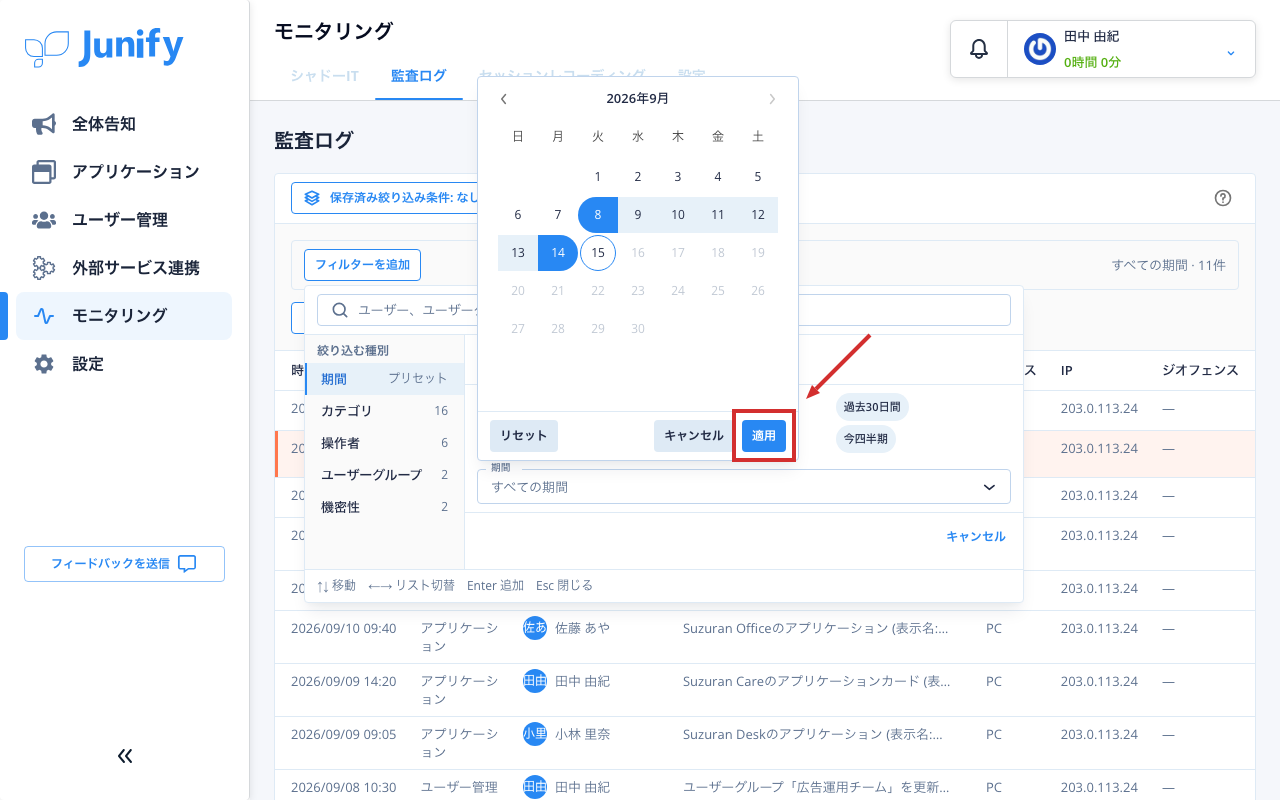This screenshot has height=800, width=1280.
Task: Click すべての期間 · 11件 summary text
Action: pyautogui.click(x=1169, y=265)
